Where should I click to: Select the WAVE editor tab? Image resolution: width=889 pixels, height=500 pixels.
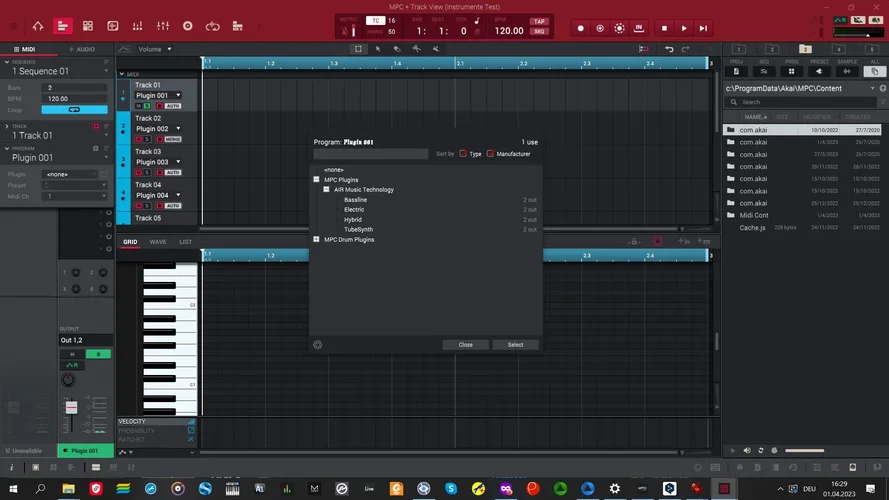pyautogui.click(x=158, y=242)
